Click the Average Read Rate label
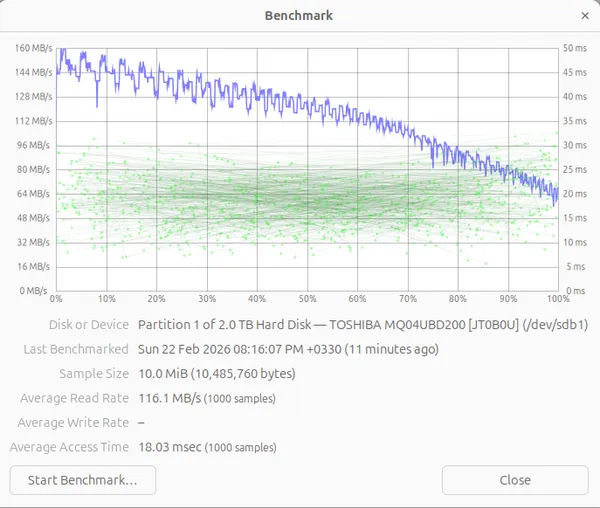This screenshot has width=600, height=508. point(75,398)
